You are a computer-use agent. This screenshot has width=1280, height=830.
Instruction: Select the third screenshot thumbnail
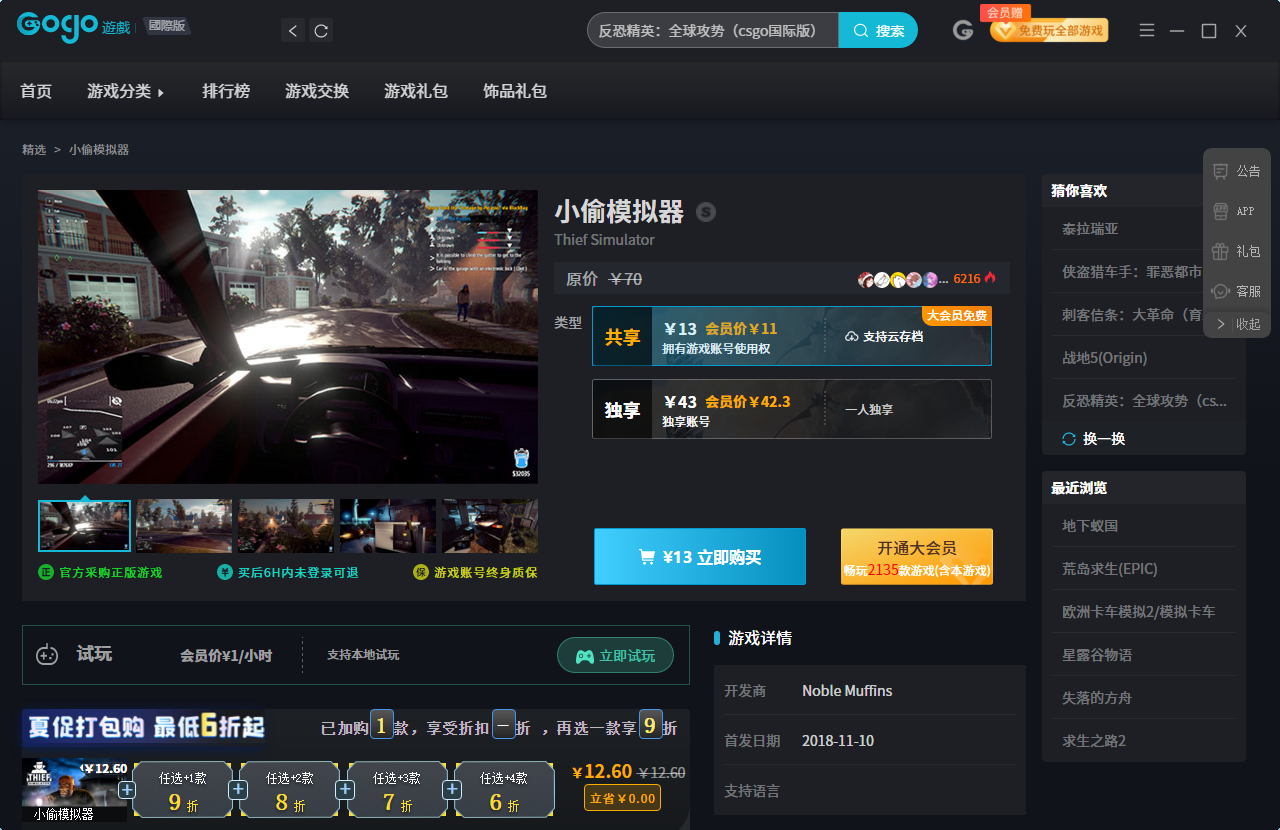(286, 526)
